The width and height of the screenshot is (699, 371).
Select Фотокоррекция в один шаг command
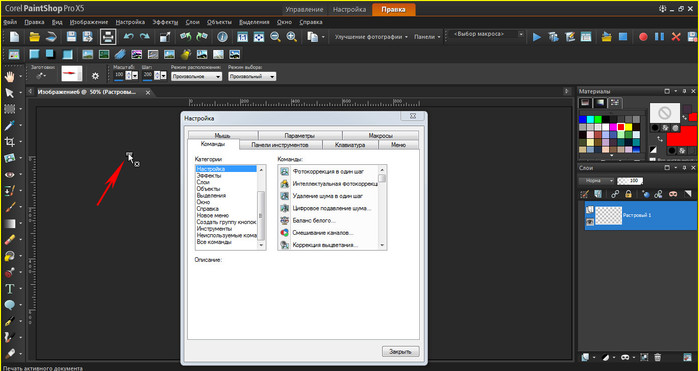click(329, 171)
